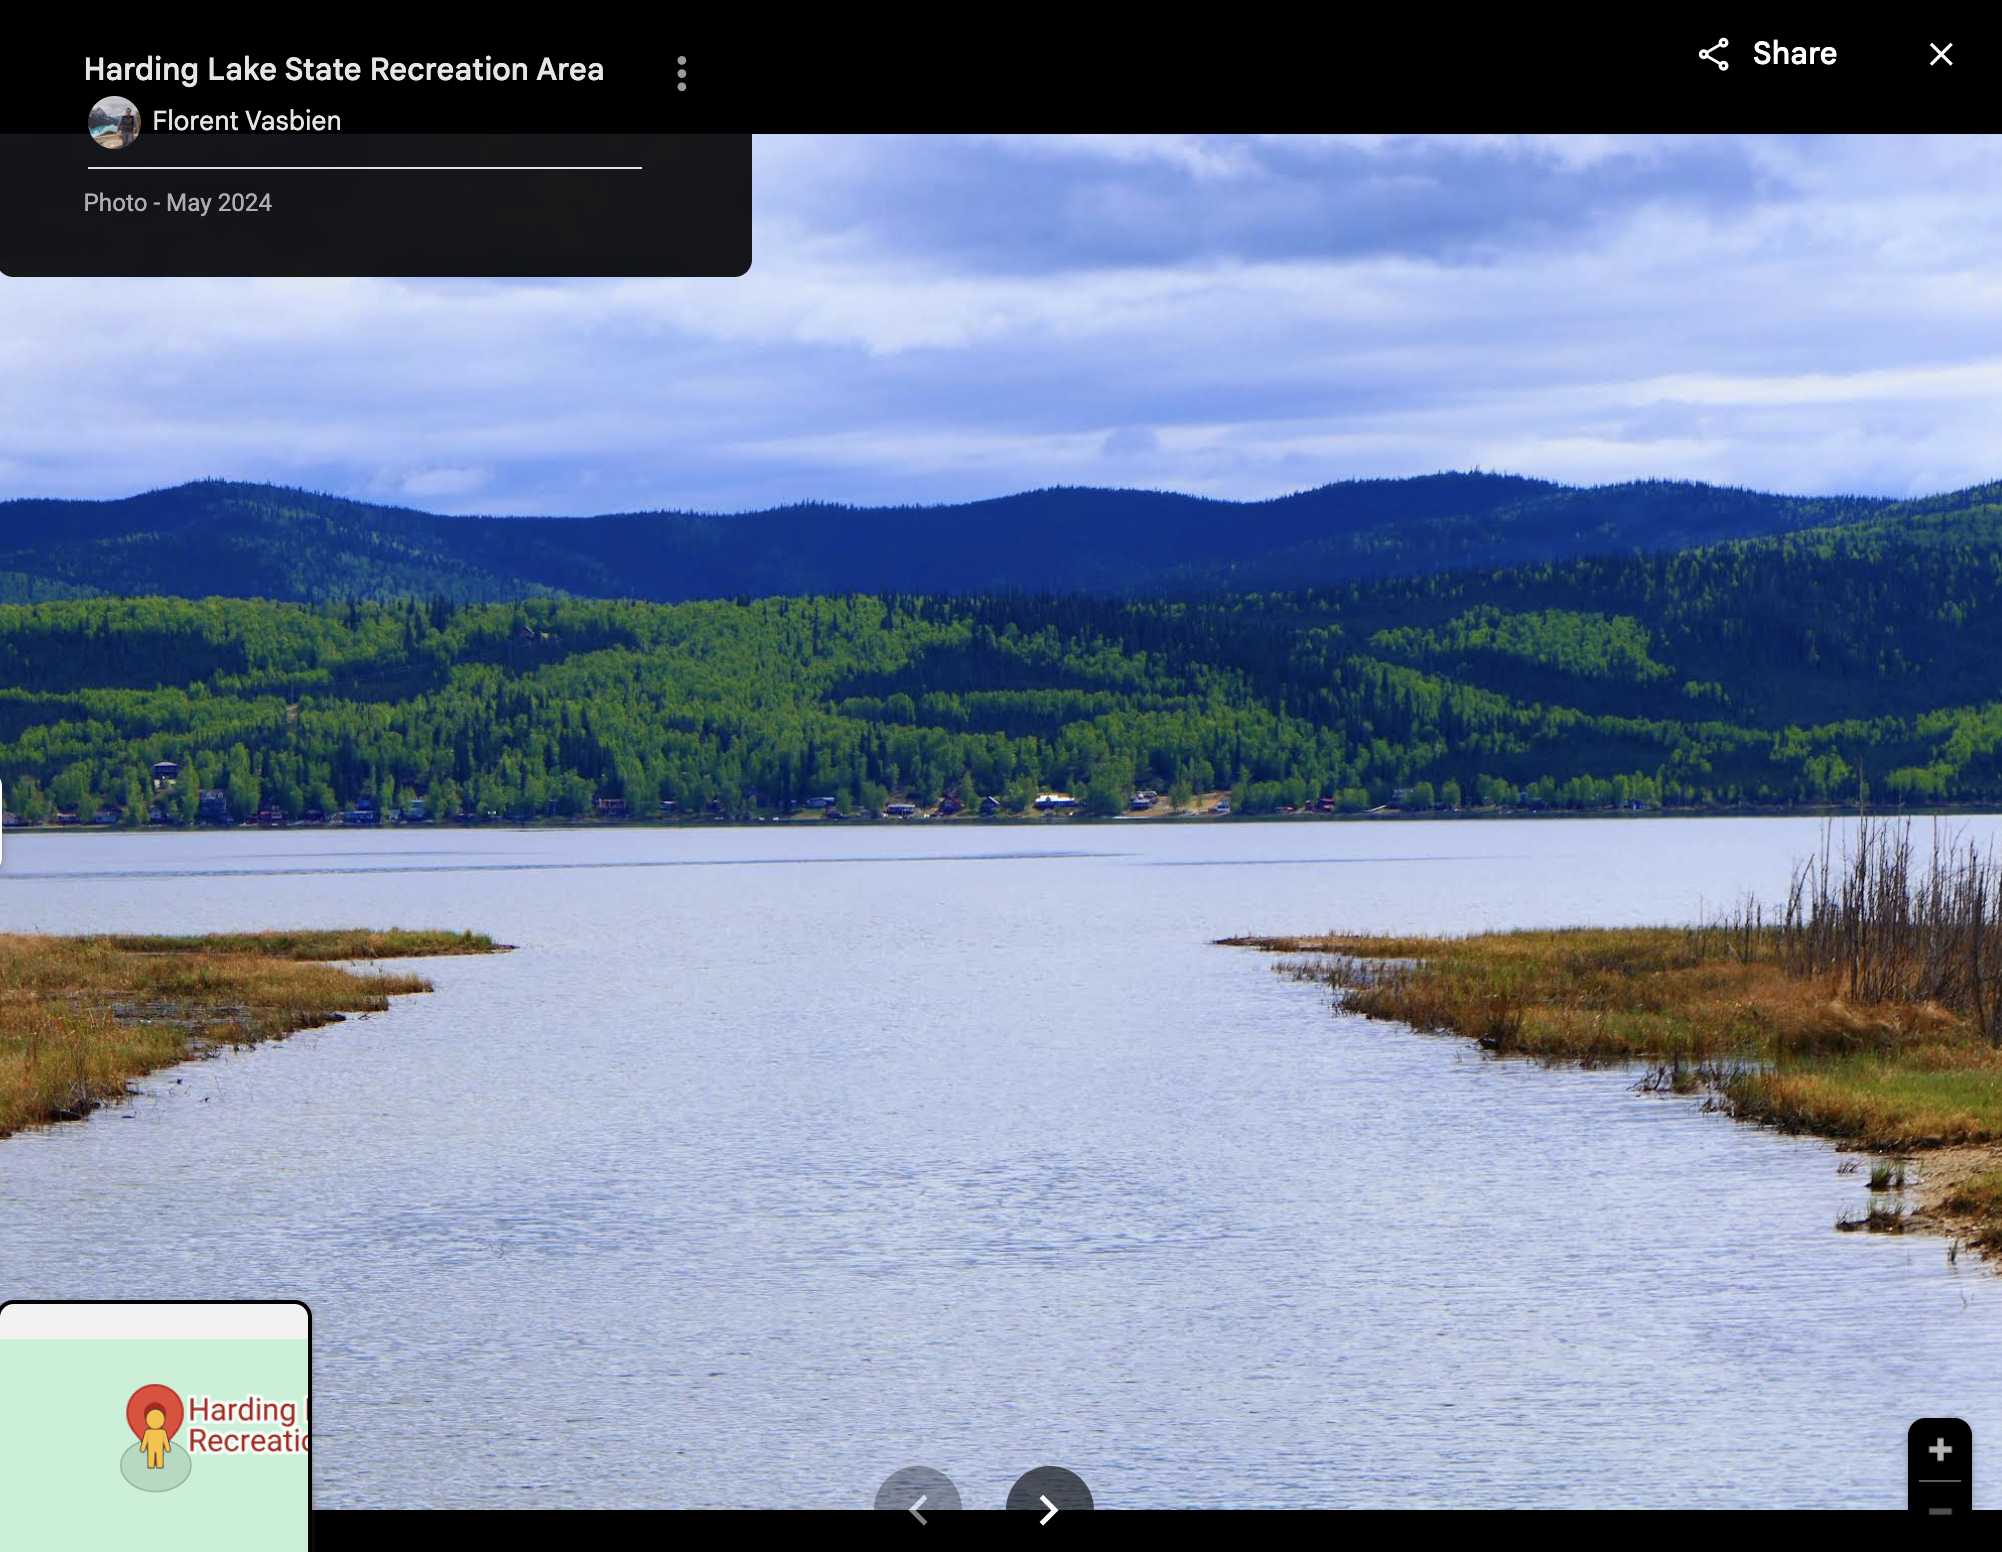Select the previous photo arrow
Image resolution: width=2002 pixels, height=1552 pixels.
[919, 1510]
